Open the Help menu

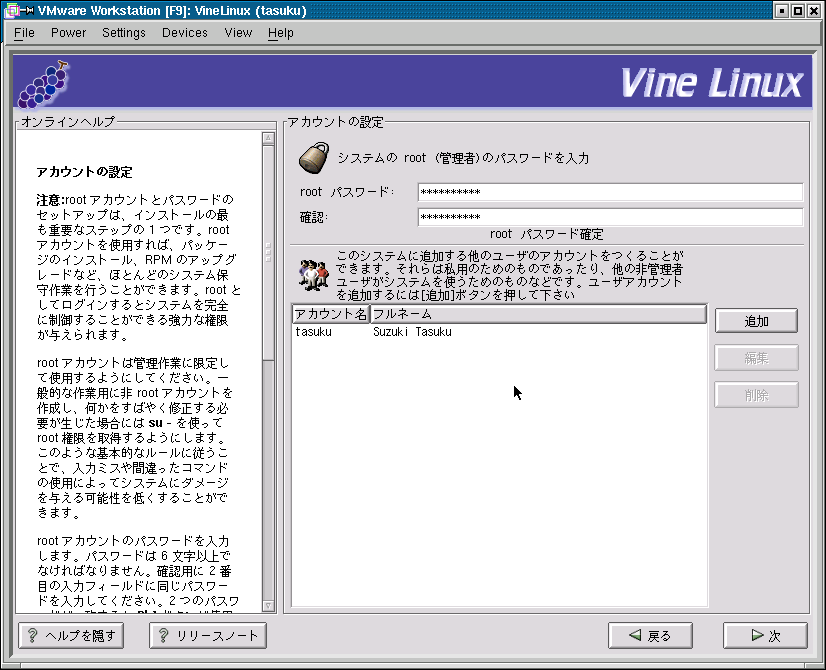coord(281,33)
